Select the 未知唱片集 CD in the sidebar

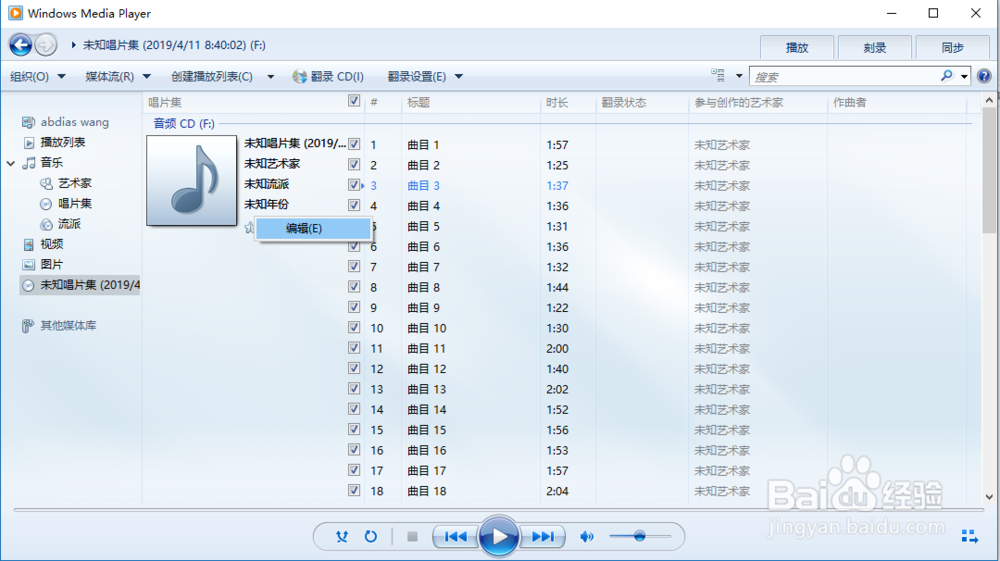coord(80,285)
